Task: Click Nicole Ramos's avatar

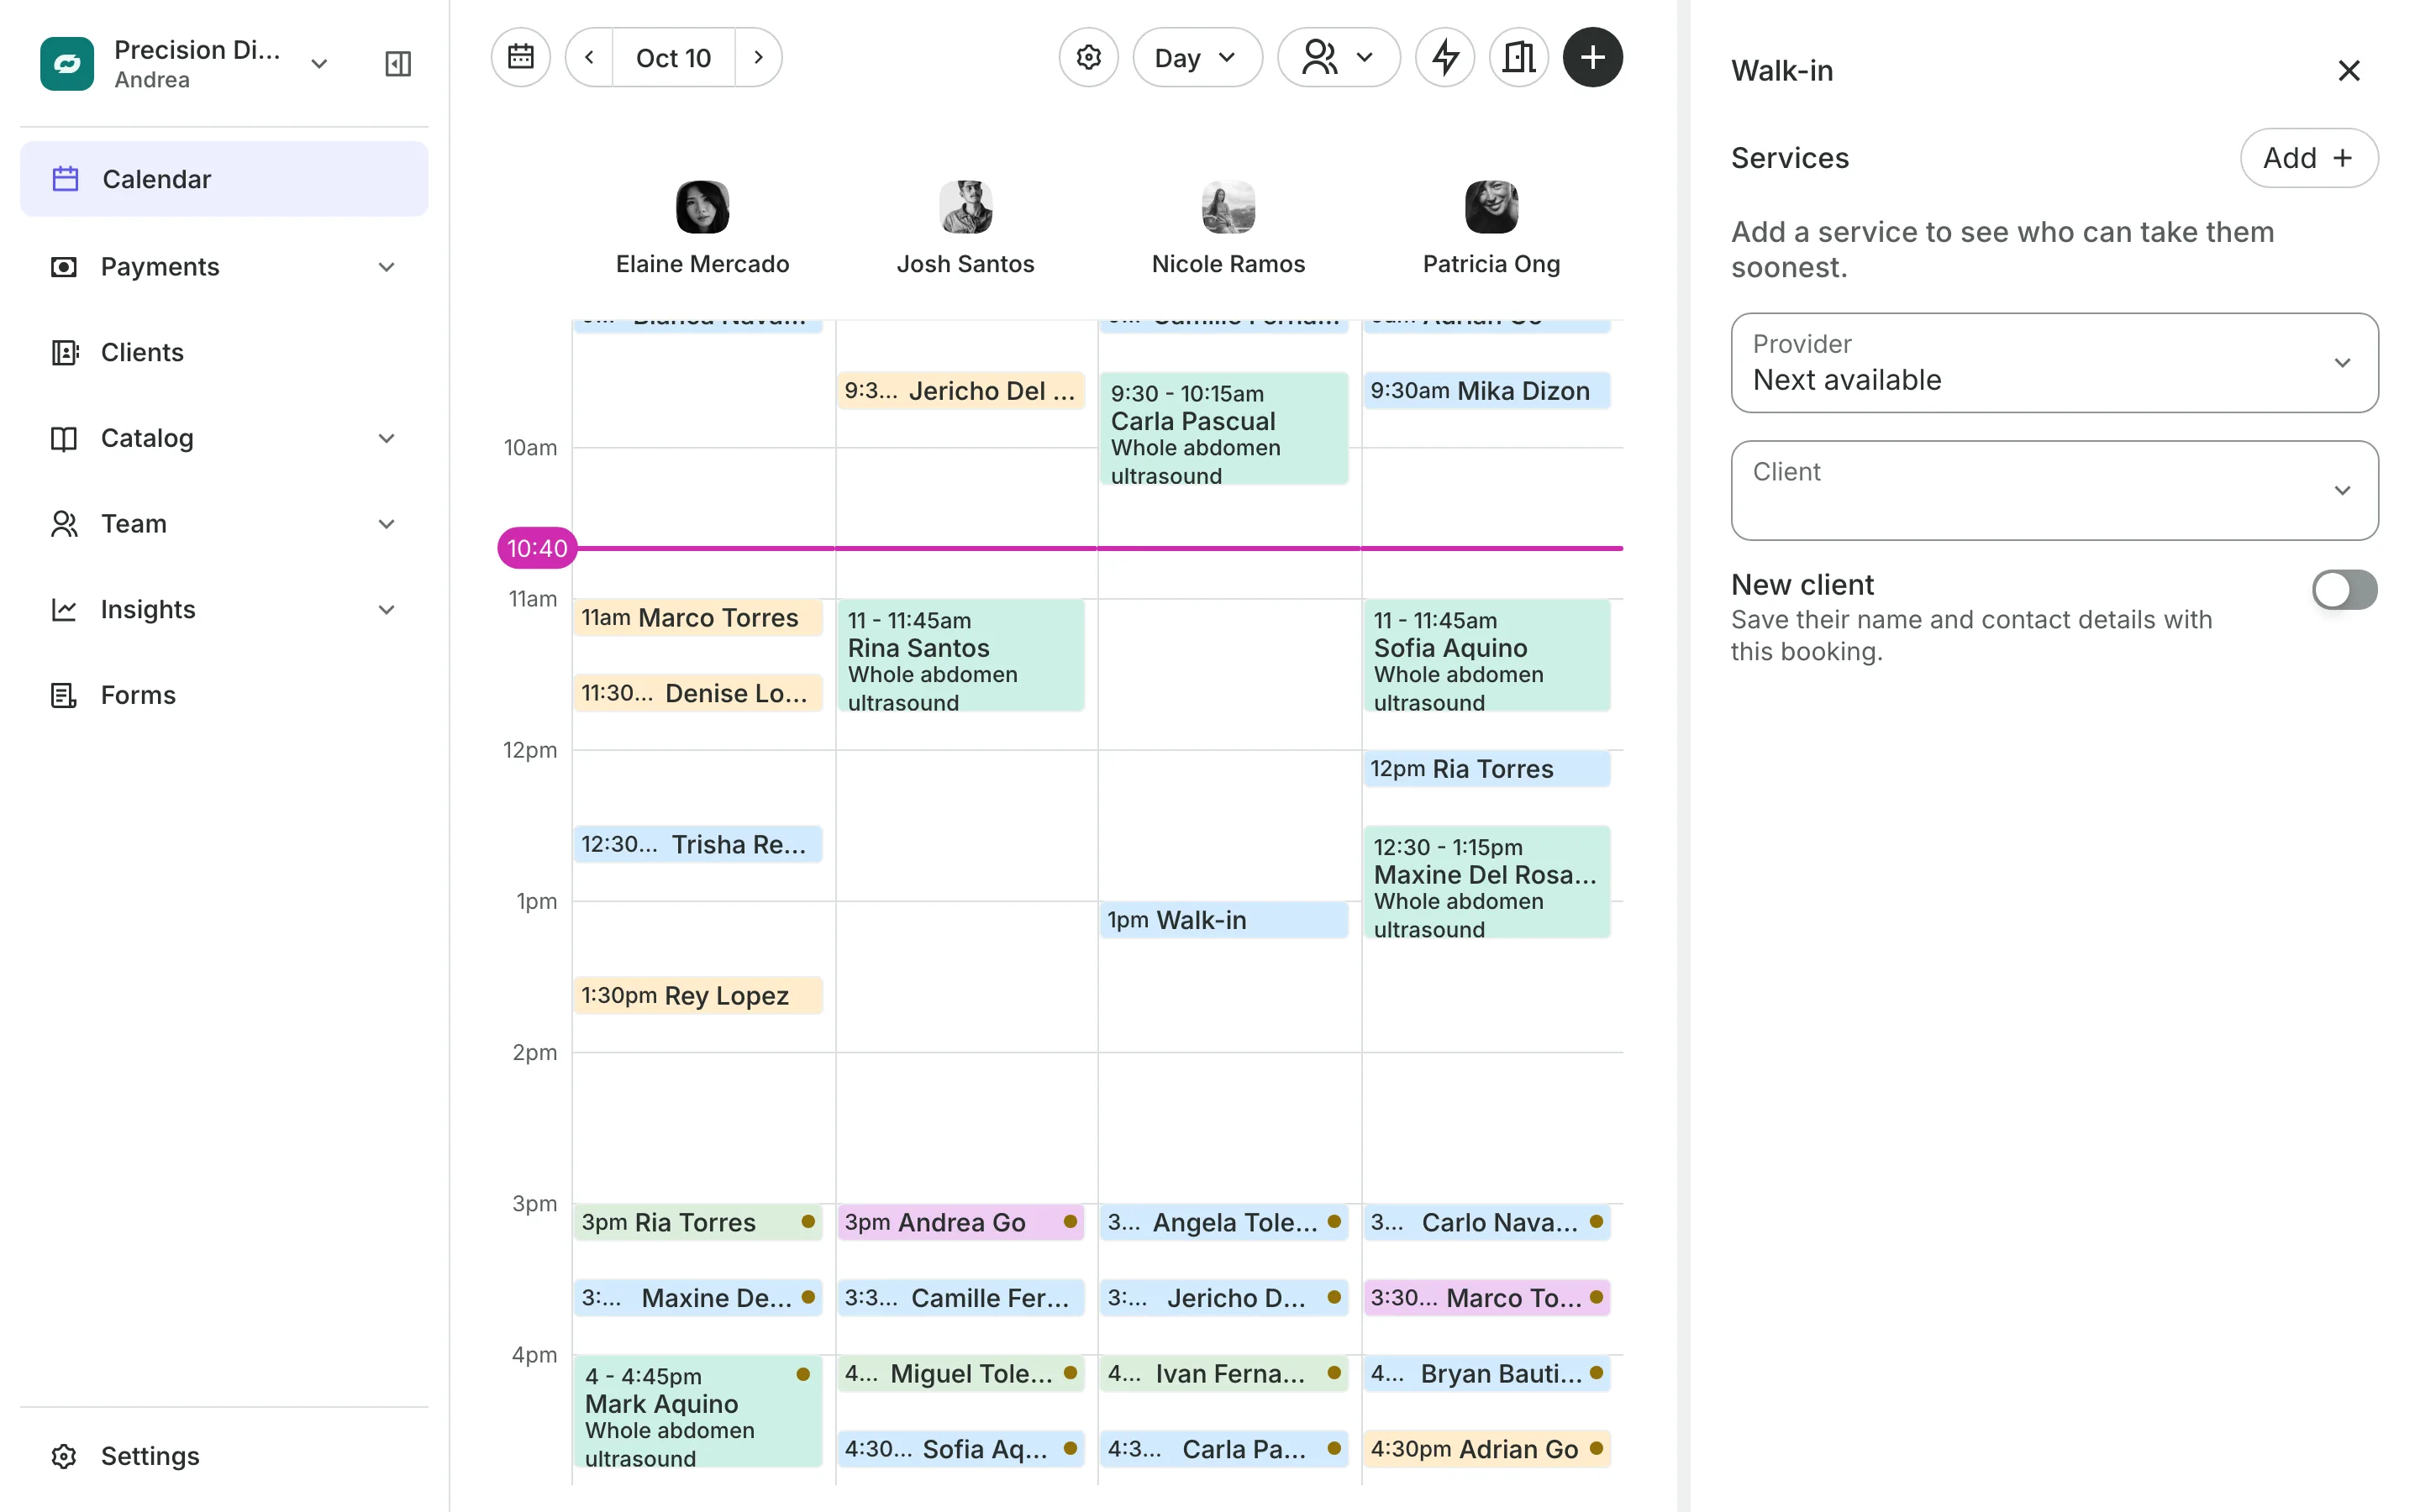Action: pyautogui.click(x=1228, y=207)
